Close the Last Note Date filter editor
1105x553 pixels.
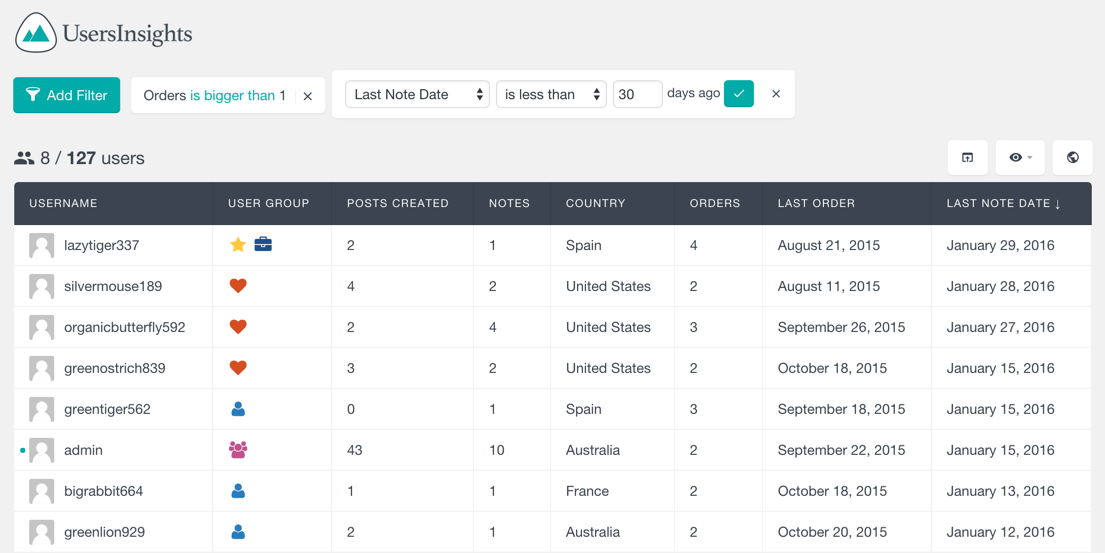pyautogui.click(x=776, y=94)
